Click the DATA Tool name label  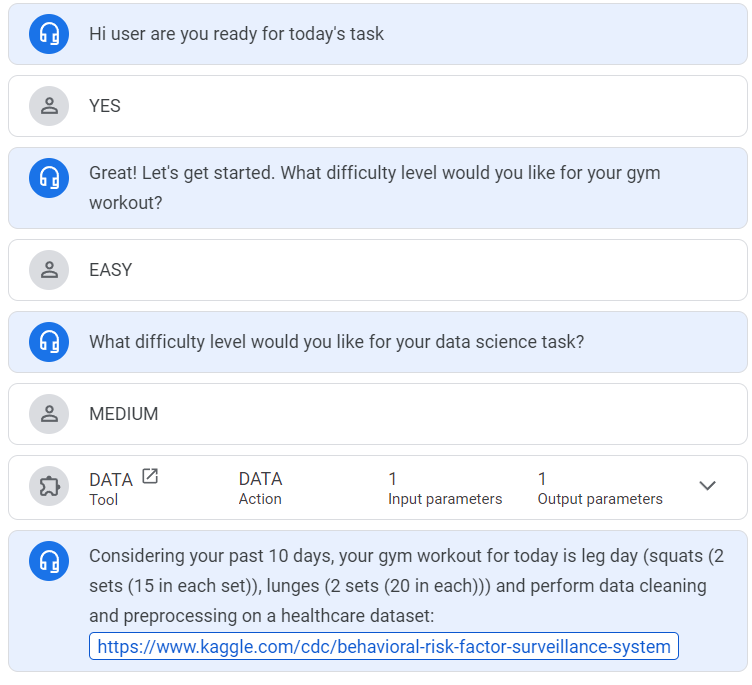pyautogui.click(x=110, y=480)
